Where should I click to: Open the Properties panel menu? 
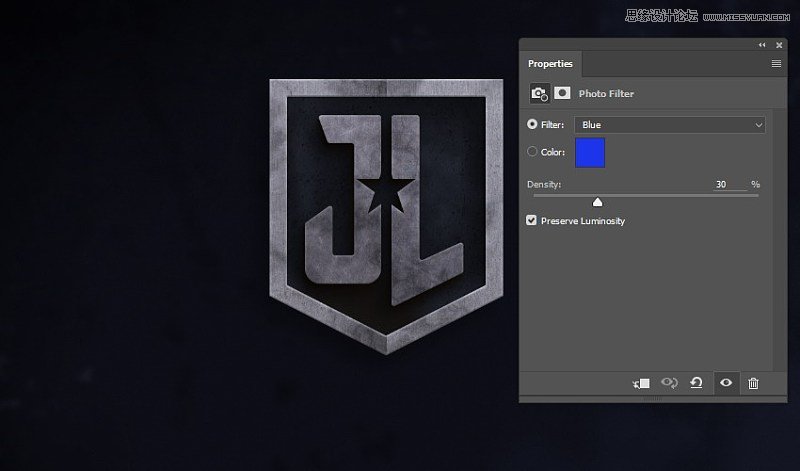(x=776, y=64)
